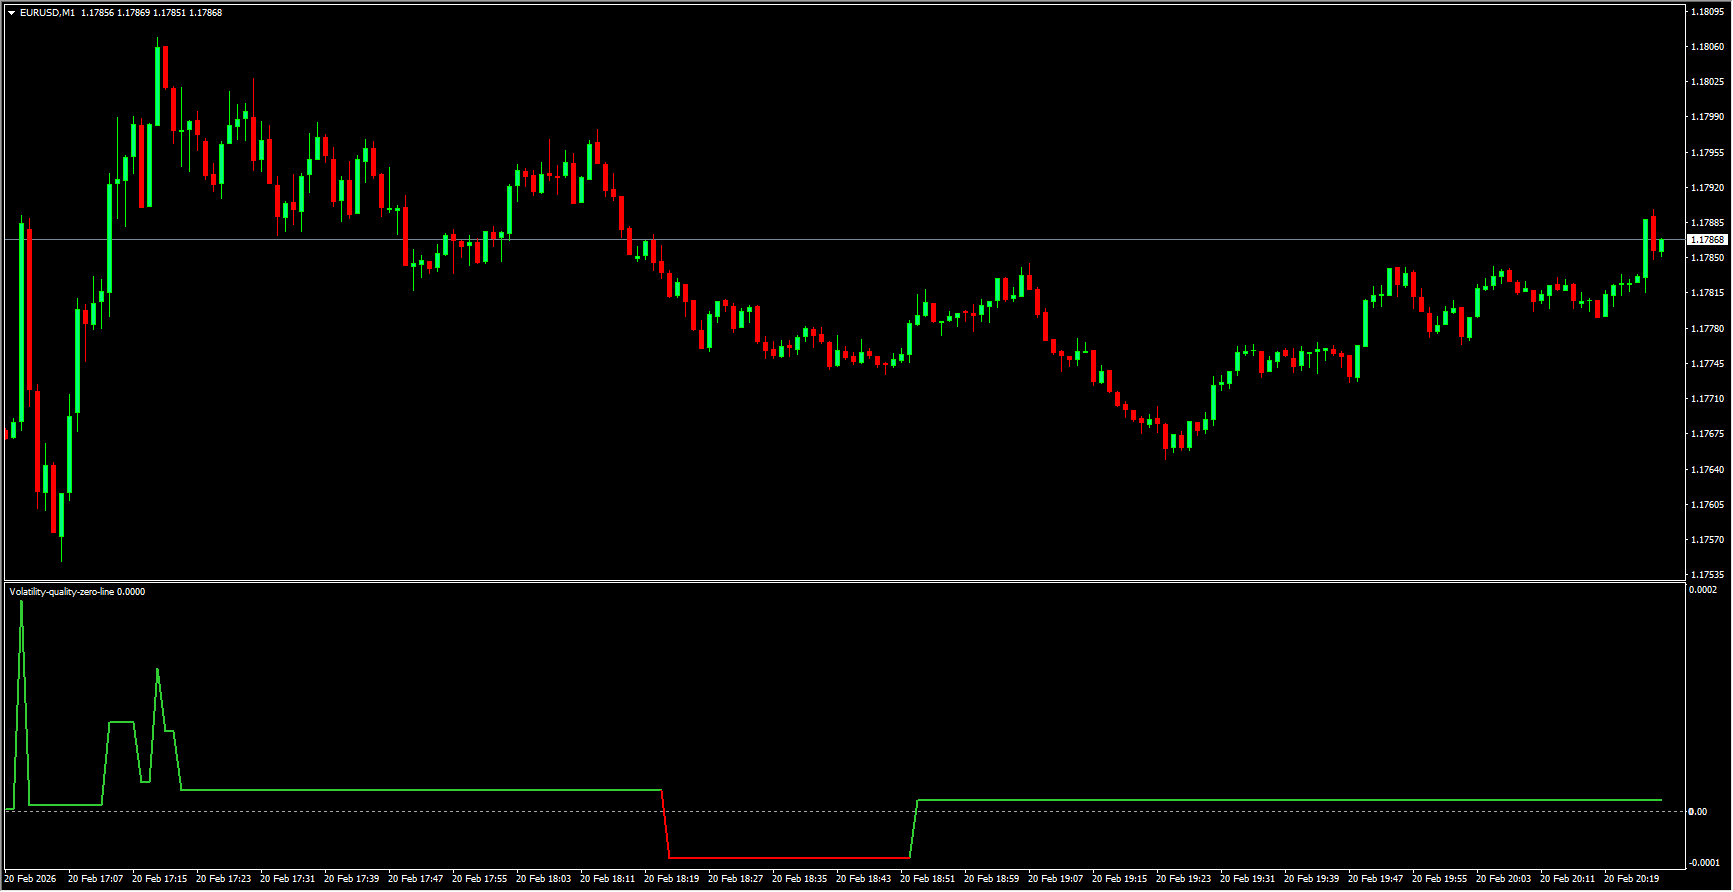Viewport: 1733px width, 892px height.
Task: Click the 1.17570 level on price axis
Action: (x=1706, y=540)
